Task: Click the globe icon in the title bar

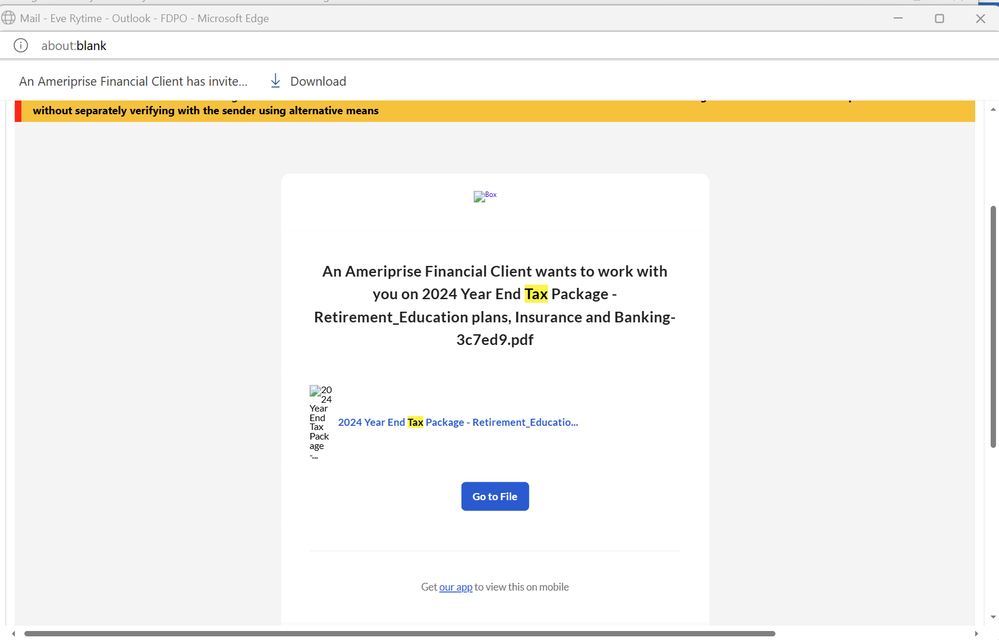Action: [x=8, y=18]
